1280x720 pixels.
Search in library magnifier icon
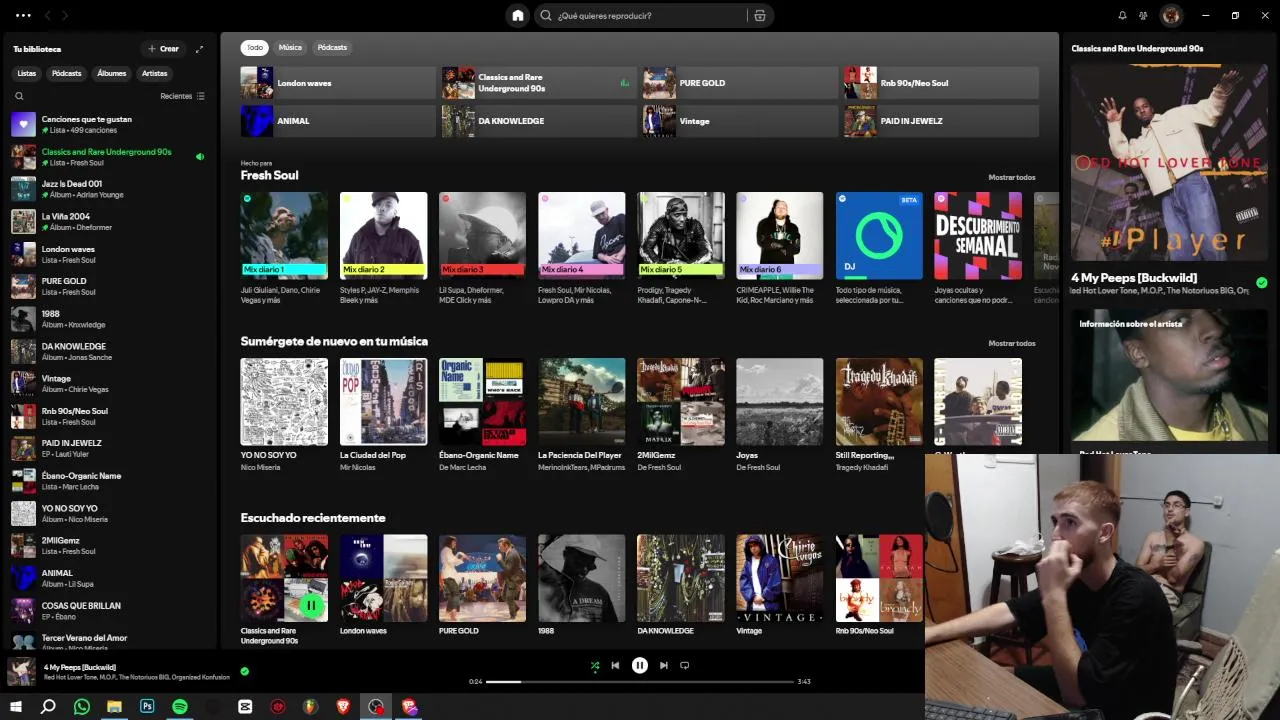click(x=19, y=97)
